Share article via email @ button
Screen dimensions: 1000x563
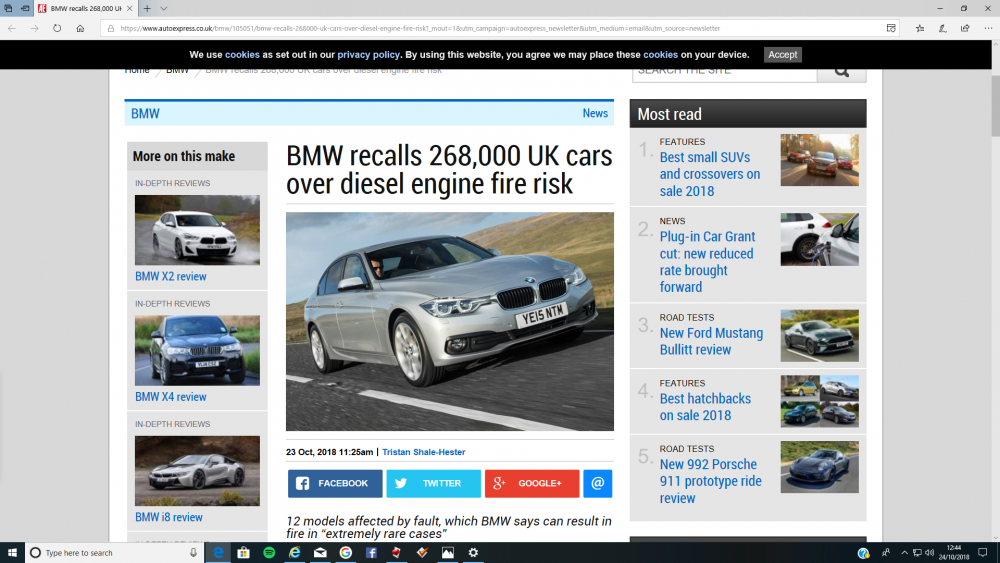[x=598, y=483]
